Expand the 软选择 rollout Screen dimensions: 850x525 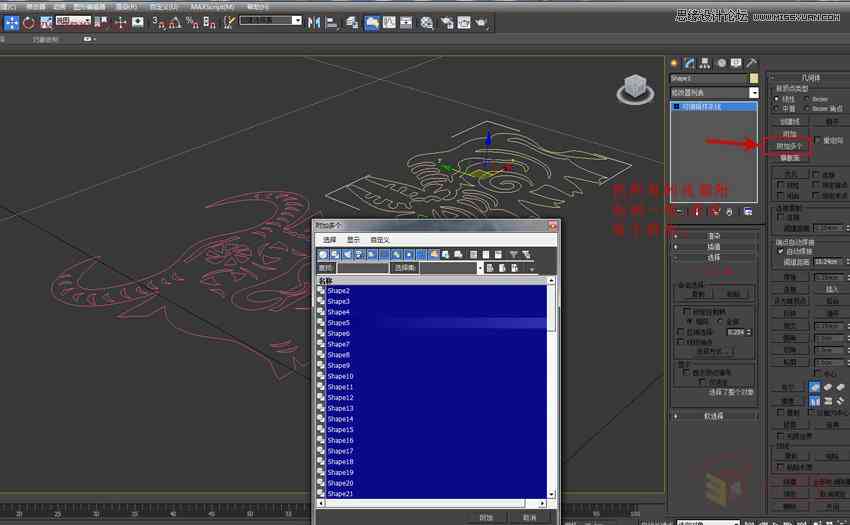(x=714, y=416)
